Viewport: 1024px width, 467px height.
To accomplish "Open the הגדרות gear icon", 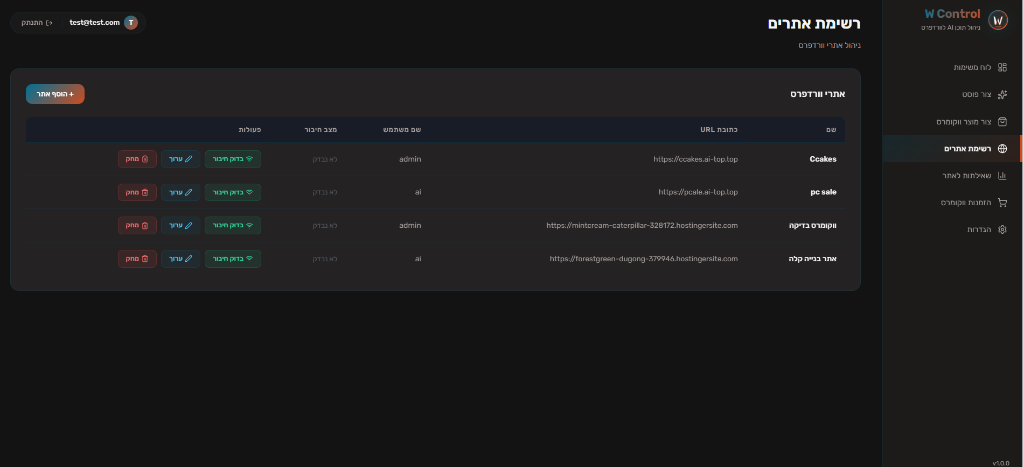I will pyautogui.click(x=1002, y=229).
